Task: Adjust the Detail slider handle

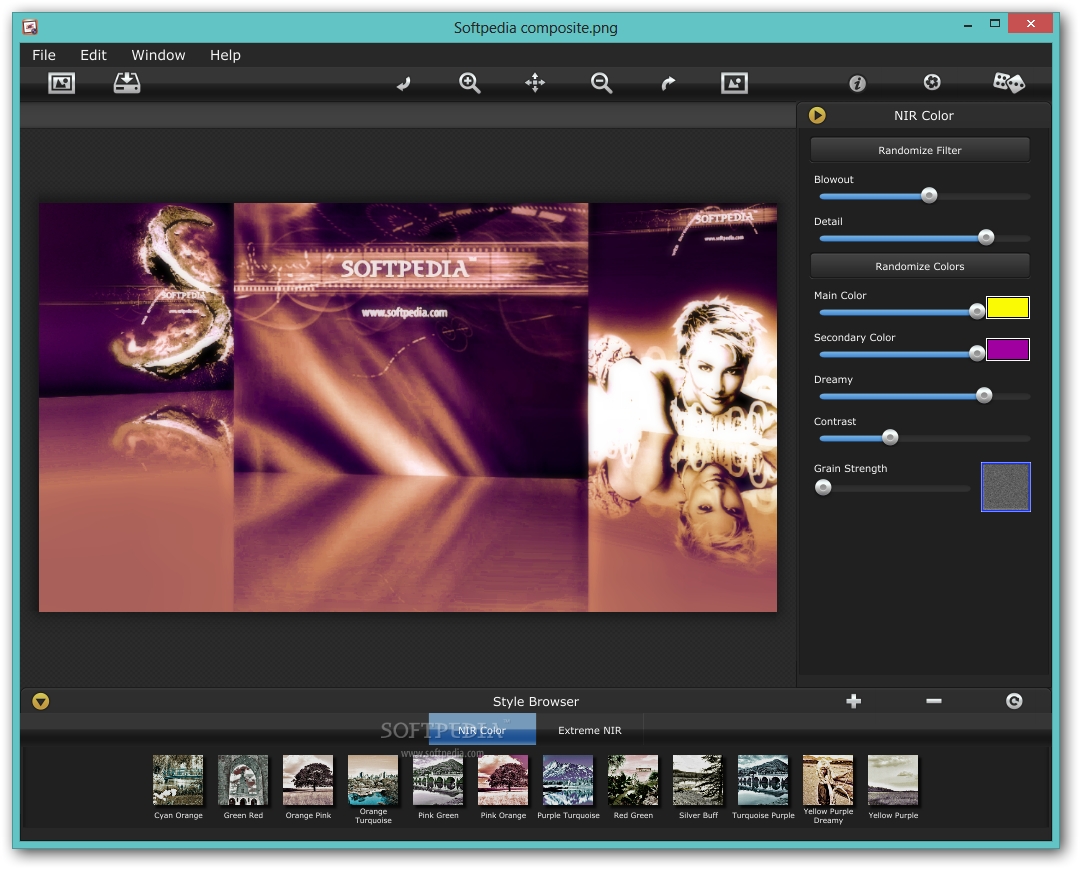Action: [986, 238]
